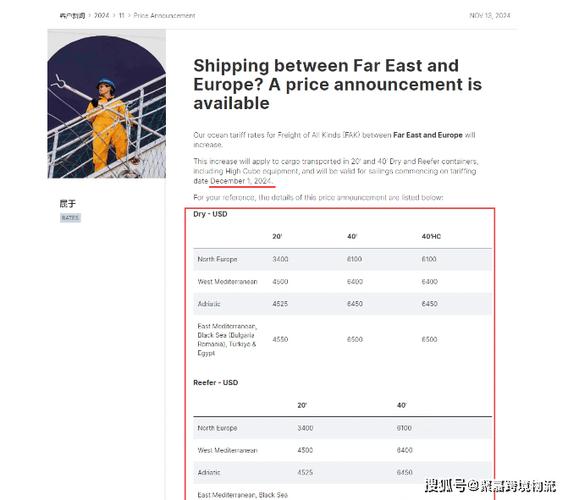Select the Price Announcement breadcrumb

tap(164, 16)
